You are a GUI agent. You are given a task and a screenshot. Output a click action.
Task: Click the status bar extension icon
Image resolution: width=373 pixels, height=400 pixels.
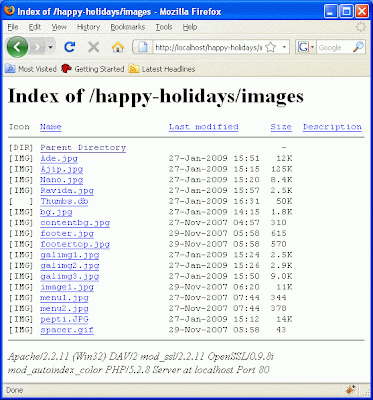point(350,389)
